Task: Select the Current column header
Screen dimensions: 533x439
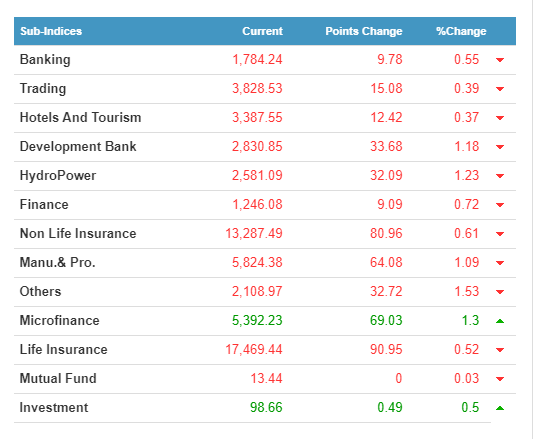Action: [262, 31]
